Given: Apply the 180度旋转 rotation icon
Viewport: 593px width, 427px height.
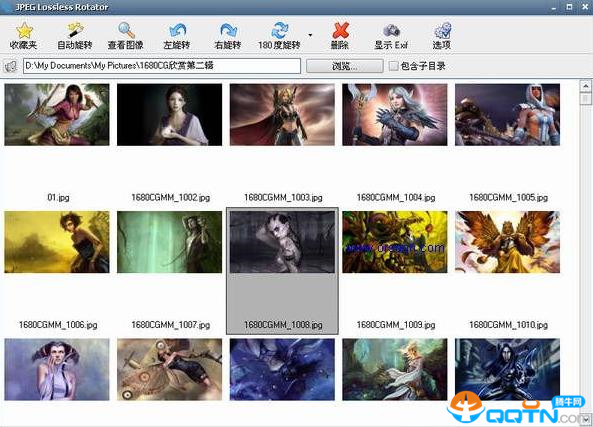Looking at the screenshot, I should point(279,30).
